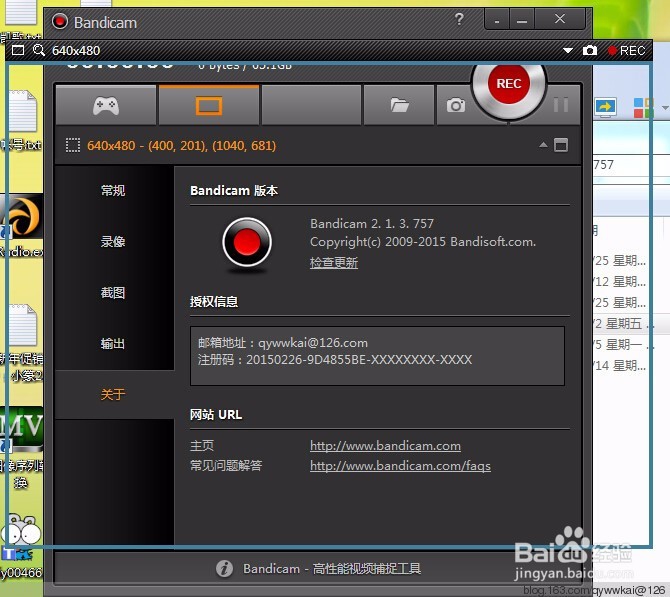Select the screen rectangle recording mode tab

tap(209, 105)
